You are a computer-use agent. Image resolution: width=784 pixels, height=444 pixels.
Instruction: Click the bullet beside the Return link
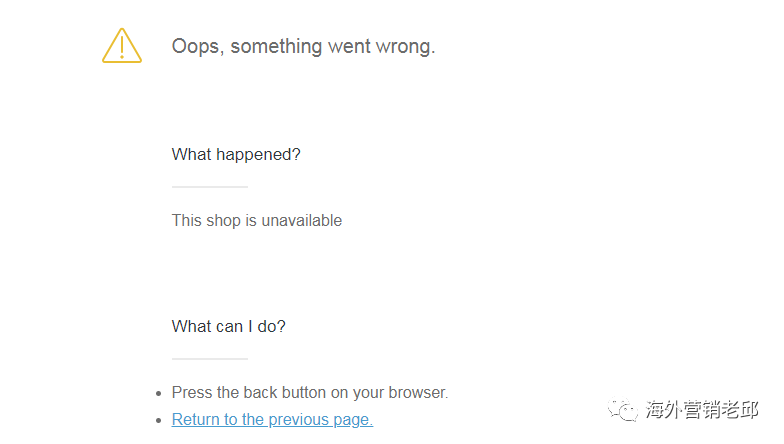158,421
